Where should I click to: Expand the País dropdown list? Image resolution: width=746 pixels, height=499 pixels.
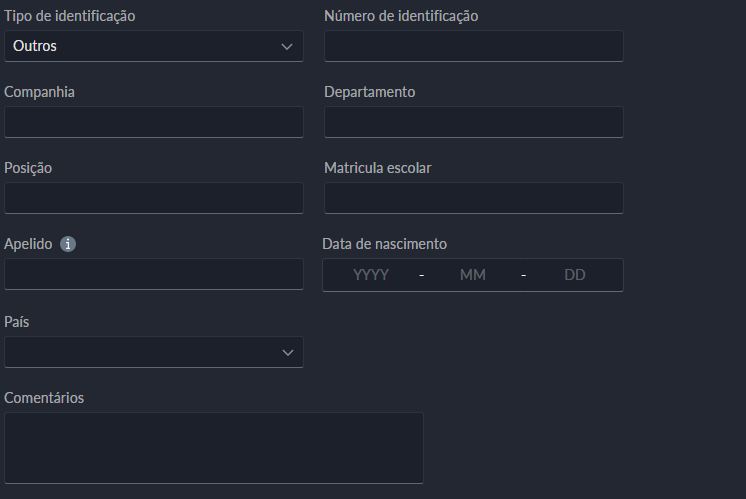pos(154,352)
